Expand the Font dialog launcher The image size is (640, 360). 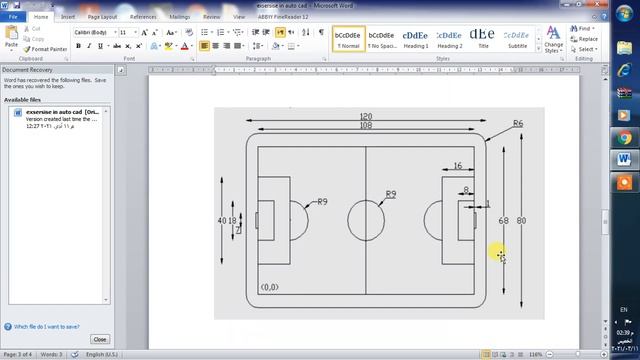(x=192, y=59)
